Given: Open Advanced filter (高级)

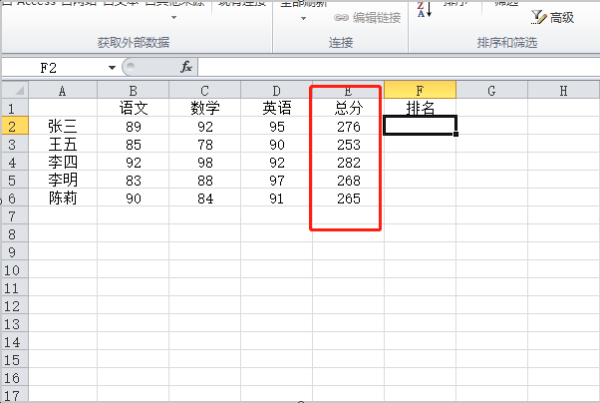Looking at the screenshot, I should pos(553,18).
